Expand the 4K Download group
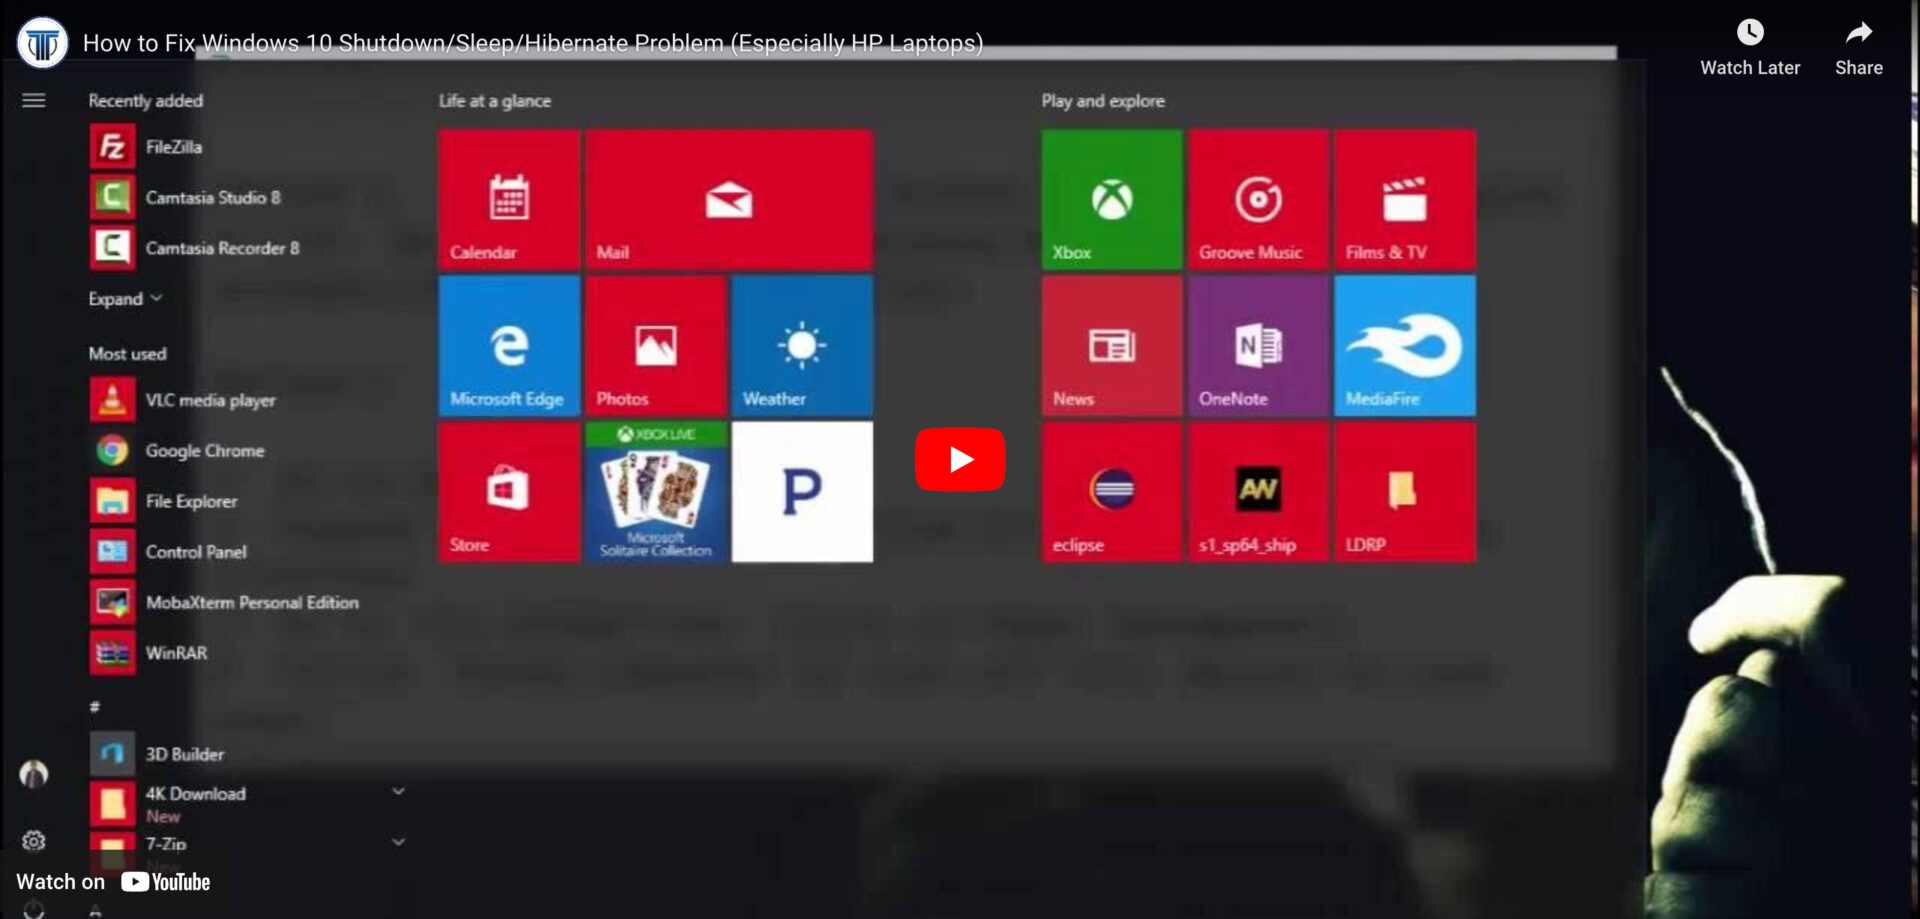 (398, 790)
